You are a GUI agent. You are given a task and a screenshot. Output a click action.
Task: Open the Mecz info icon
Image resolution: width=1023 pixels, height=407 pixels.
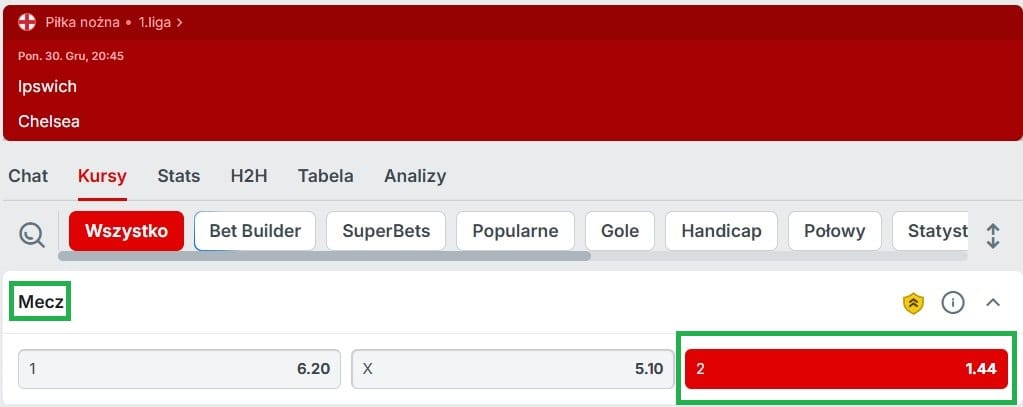953,303
